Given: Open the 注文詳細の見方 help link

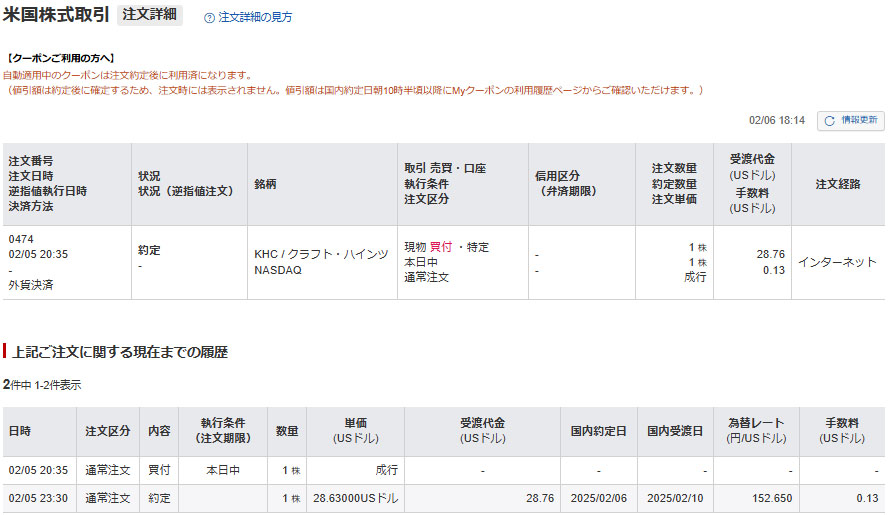Looking at the screenshot, I should point(255,18).
